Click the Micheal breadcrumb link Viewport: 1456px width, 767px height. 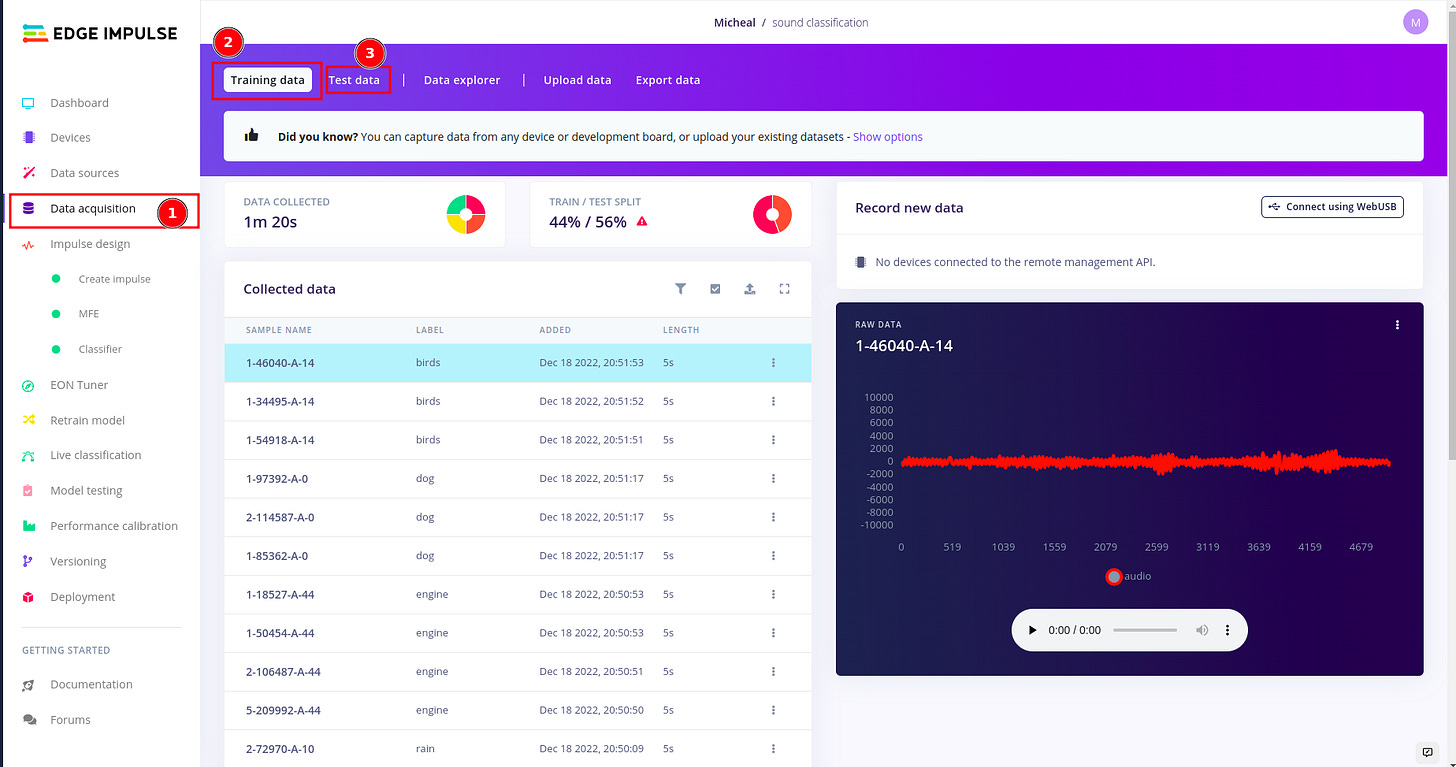click(735, 22)
